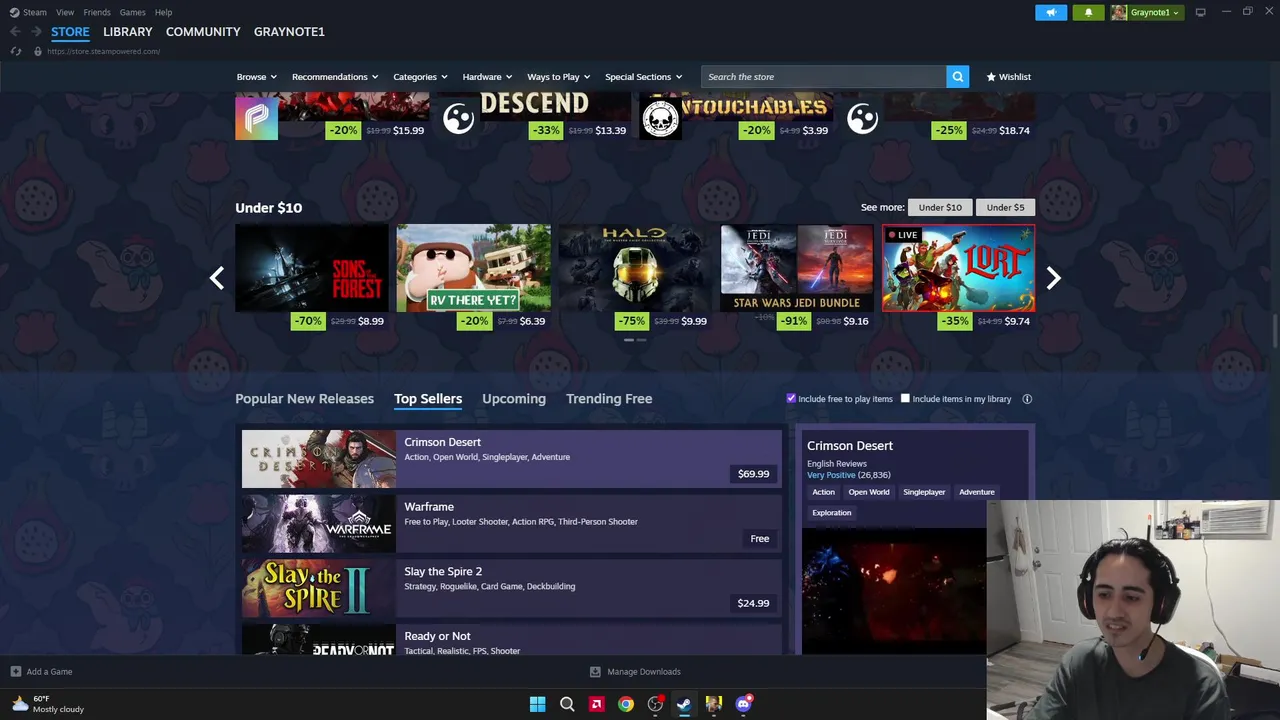Open OBS Studio from taskbar
The height and width of the screenshot is (720, 1280).
pyautogui.click(x=655, y=704)
